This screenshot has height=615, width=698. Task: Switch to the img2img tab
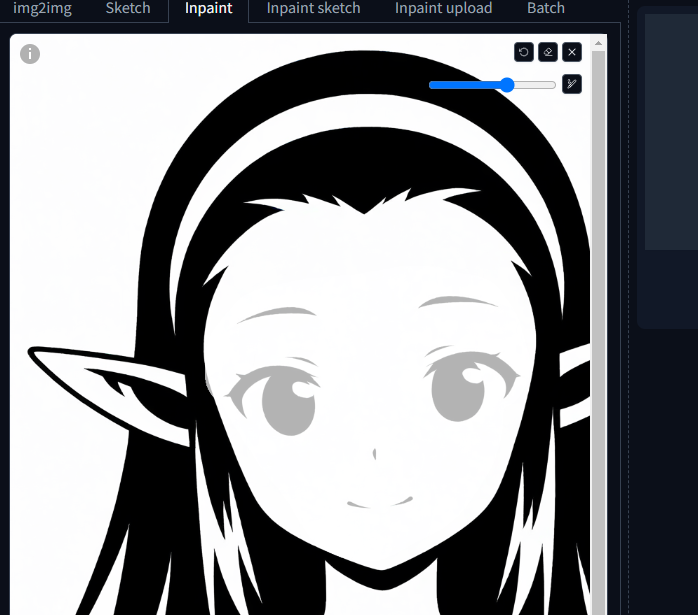42,8
